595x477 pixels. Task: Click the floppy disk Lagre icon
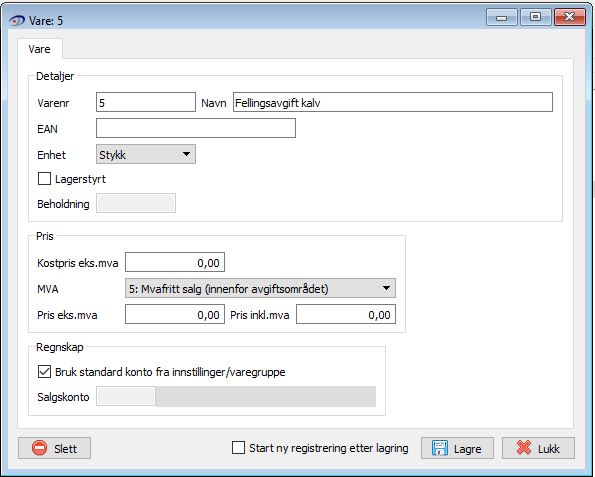[x=440, y=448]
